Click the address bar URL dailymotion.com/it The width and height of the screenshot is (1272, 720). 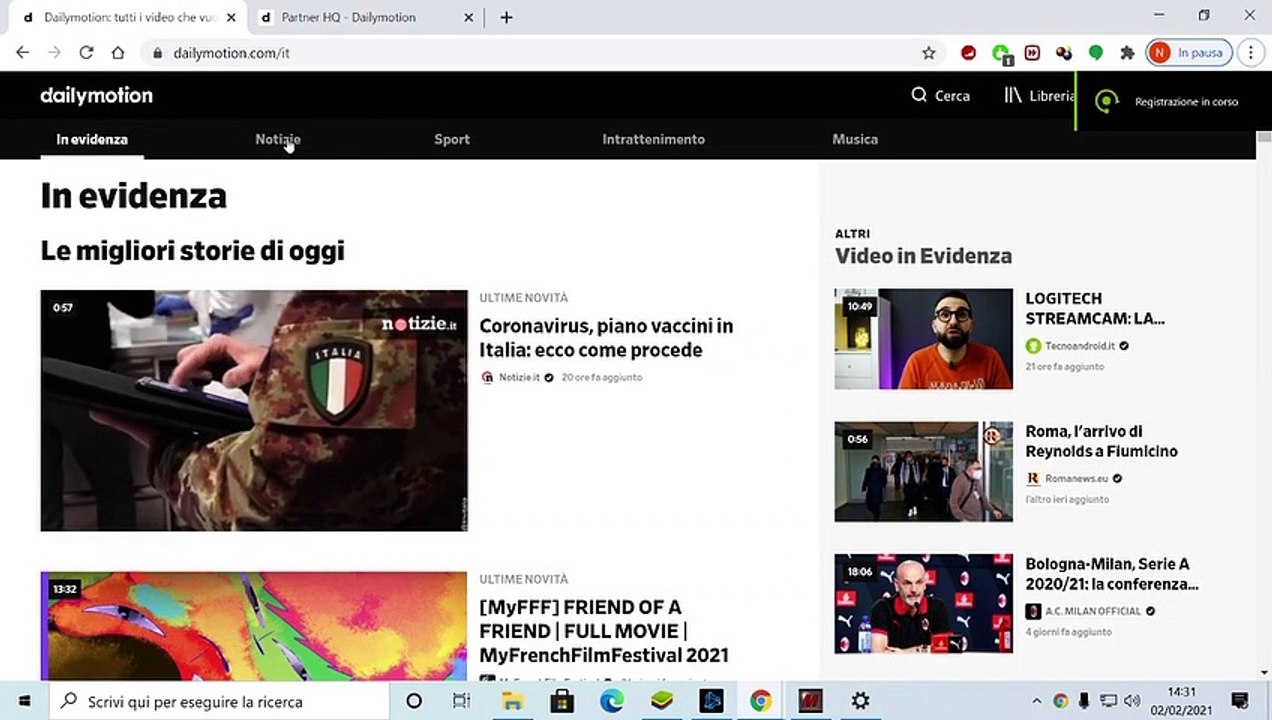click(x=231, y=53)
